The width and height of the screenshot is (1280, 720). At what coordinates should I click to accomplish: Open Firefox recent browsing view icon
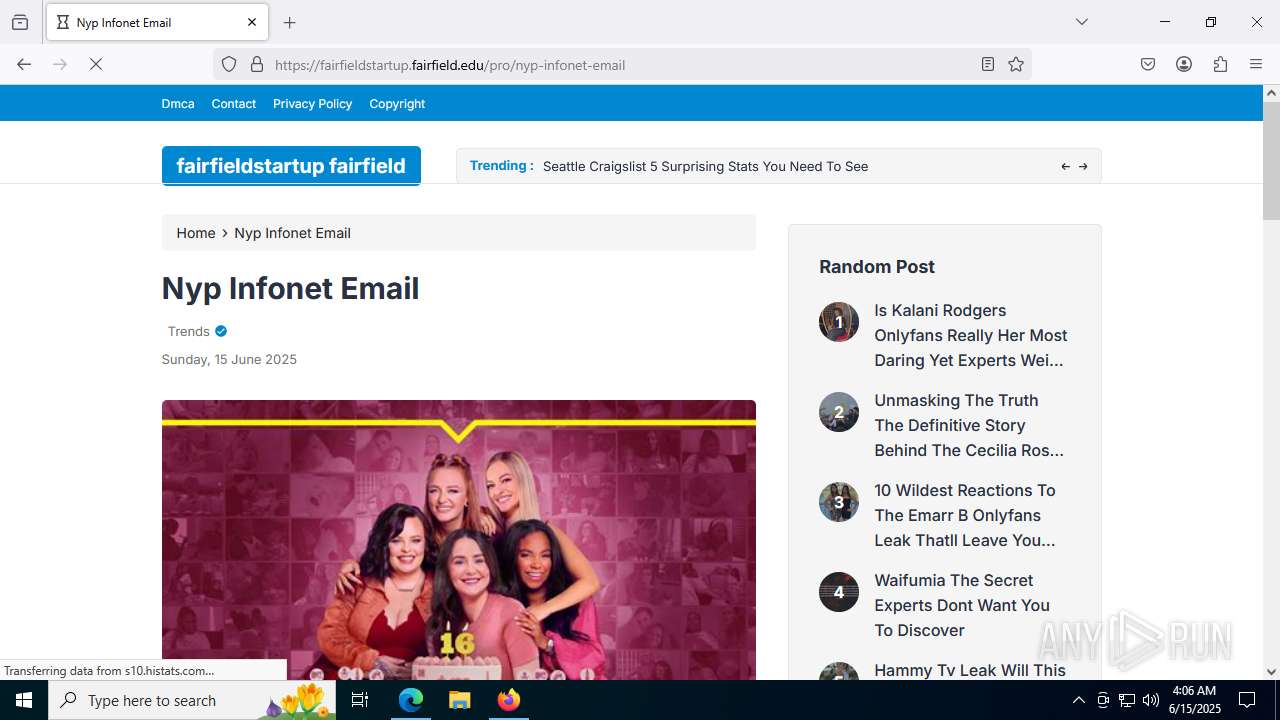click(x=20, y=22)
